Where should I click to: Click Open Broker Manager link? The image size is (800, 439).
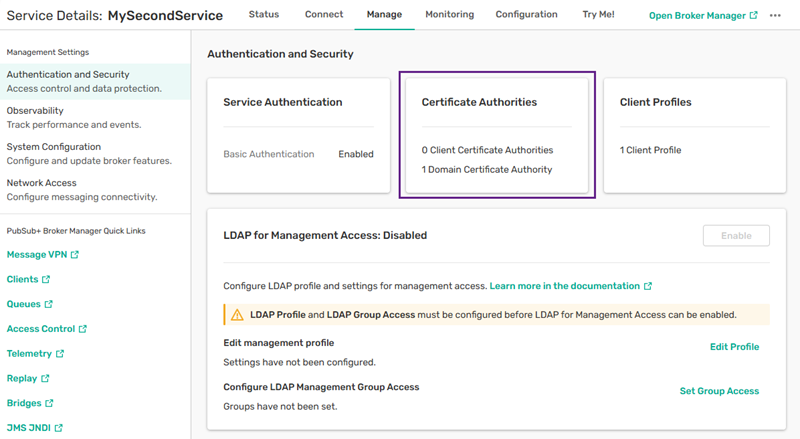coord(703,15)
